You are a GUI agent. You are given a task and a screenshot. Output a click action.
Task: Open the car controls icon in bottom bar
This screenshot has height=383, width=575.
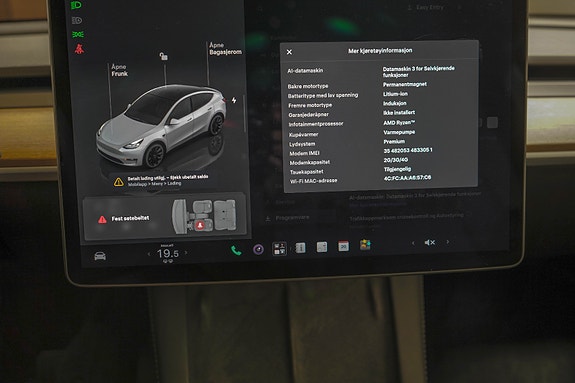[x=100, y=256]
